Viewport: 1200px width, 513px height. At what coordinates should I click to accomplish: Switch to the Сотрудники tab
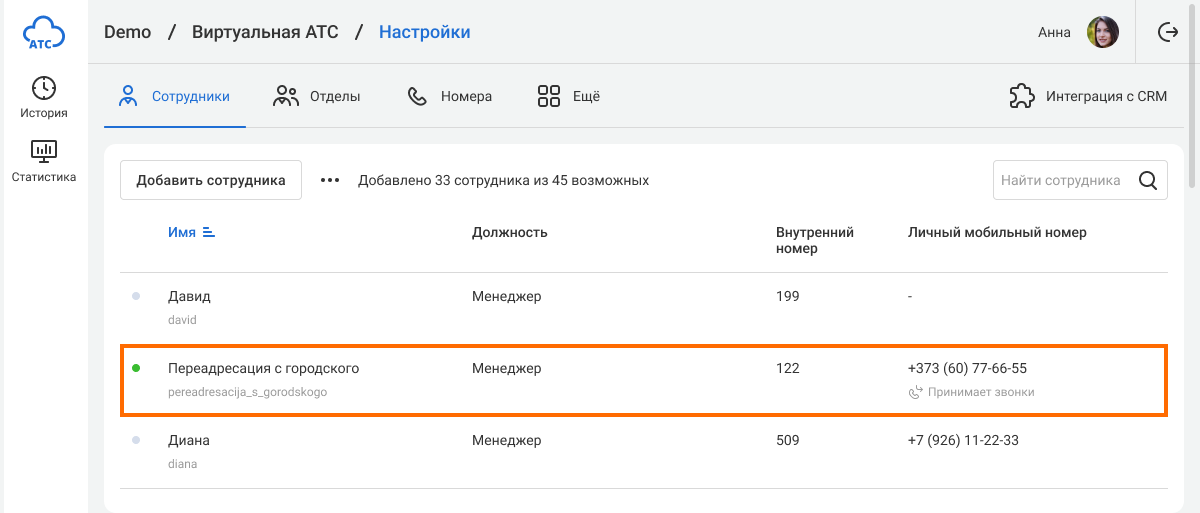[x=175, y=97]
